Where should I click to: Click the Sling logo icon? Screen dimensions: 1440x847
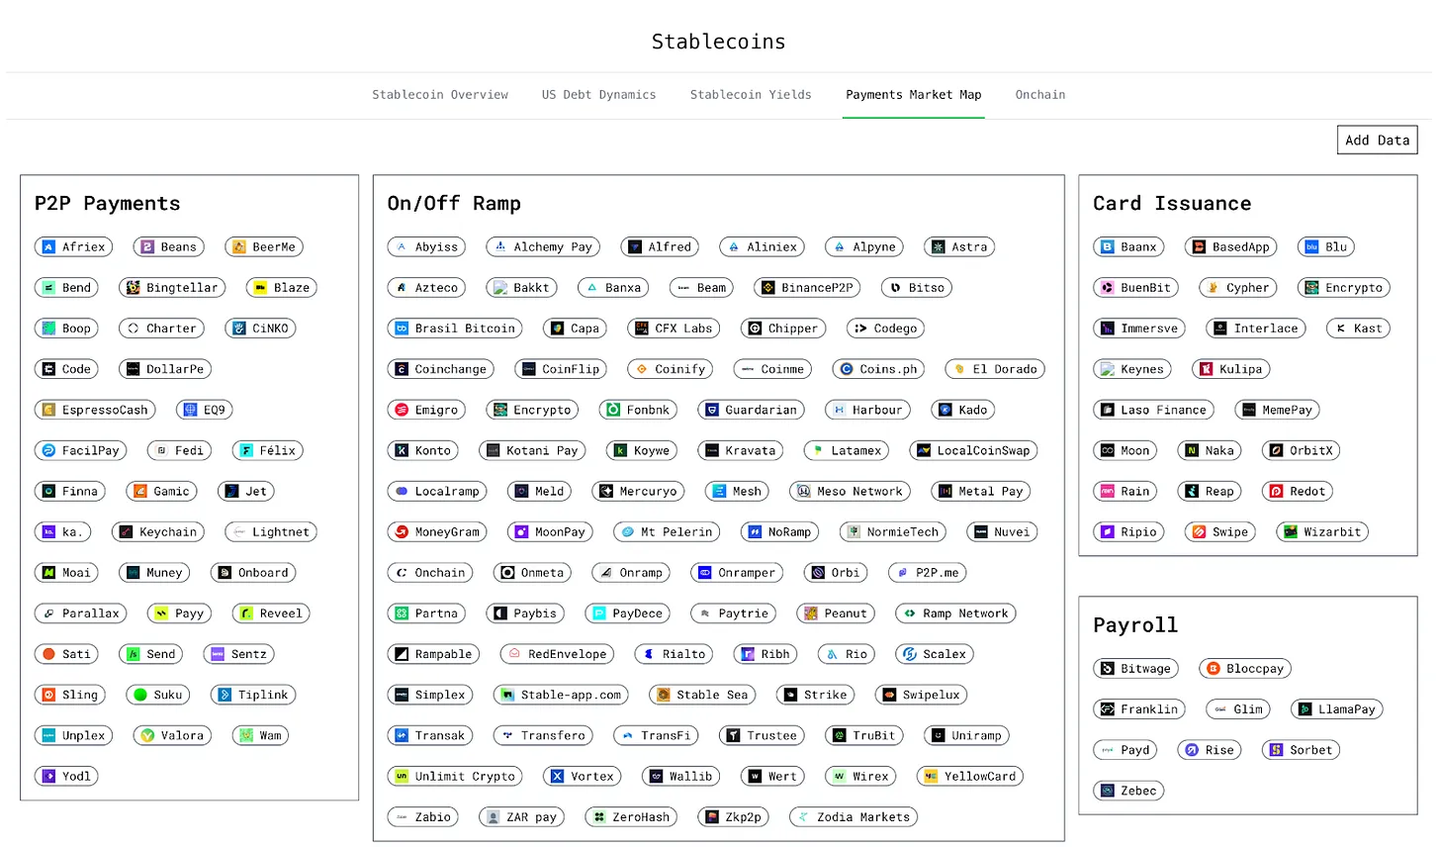tap(48, 695)
